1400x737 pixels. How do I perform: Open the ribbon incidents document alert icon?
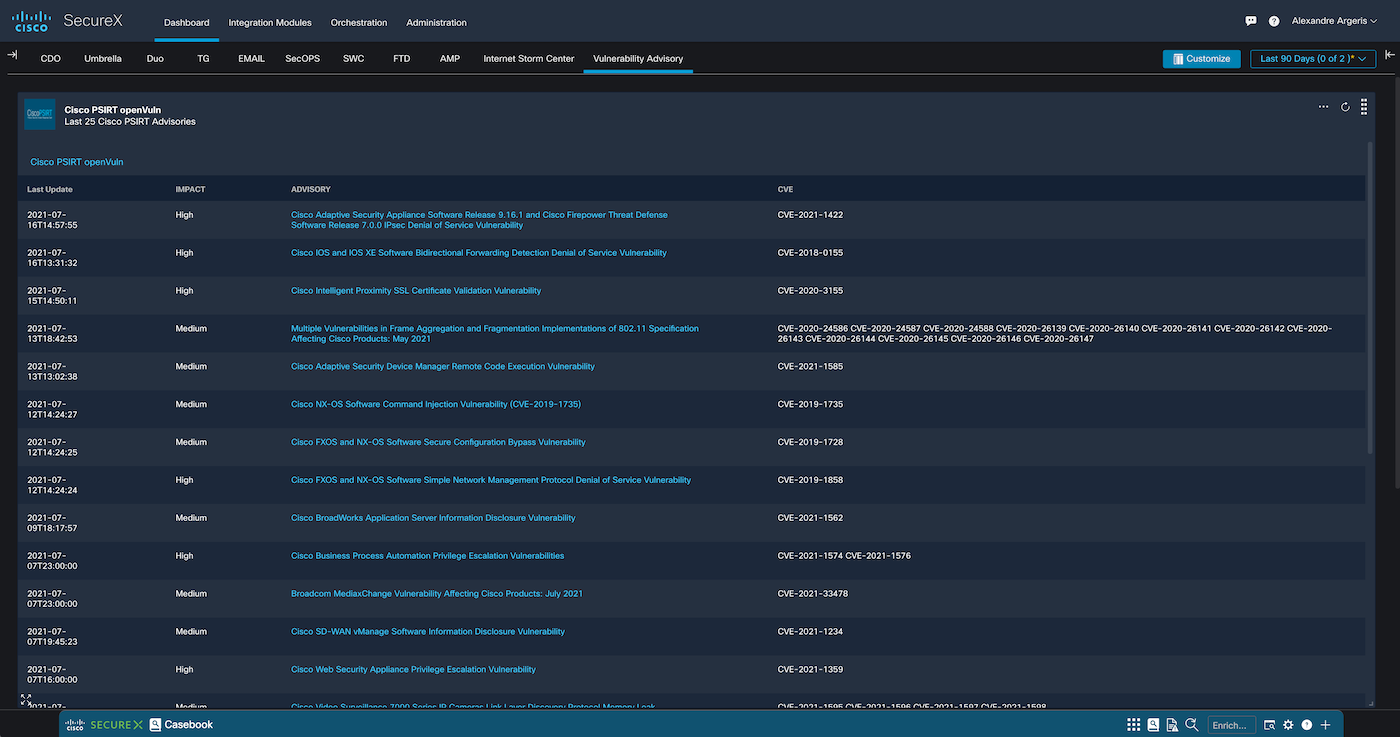[x=1172, y=725]
